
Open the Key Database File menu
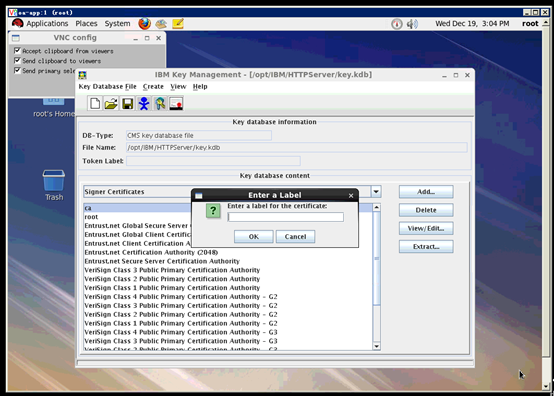click(107, 87)
